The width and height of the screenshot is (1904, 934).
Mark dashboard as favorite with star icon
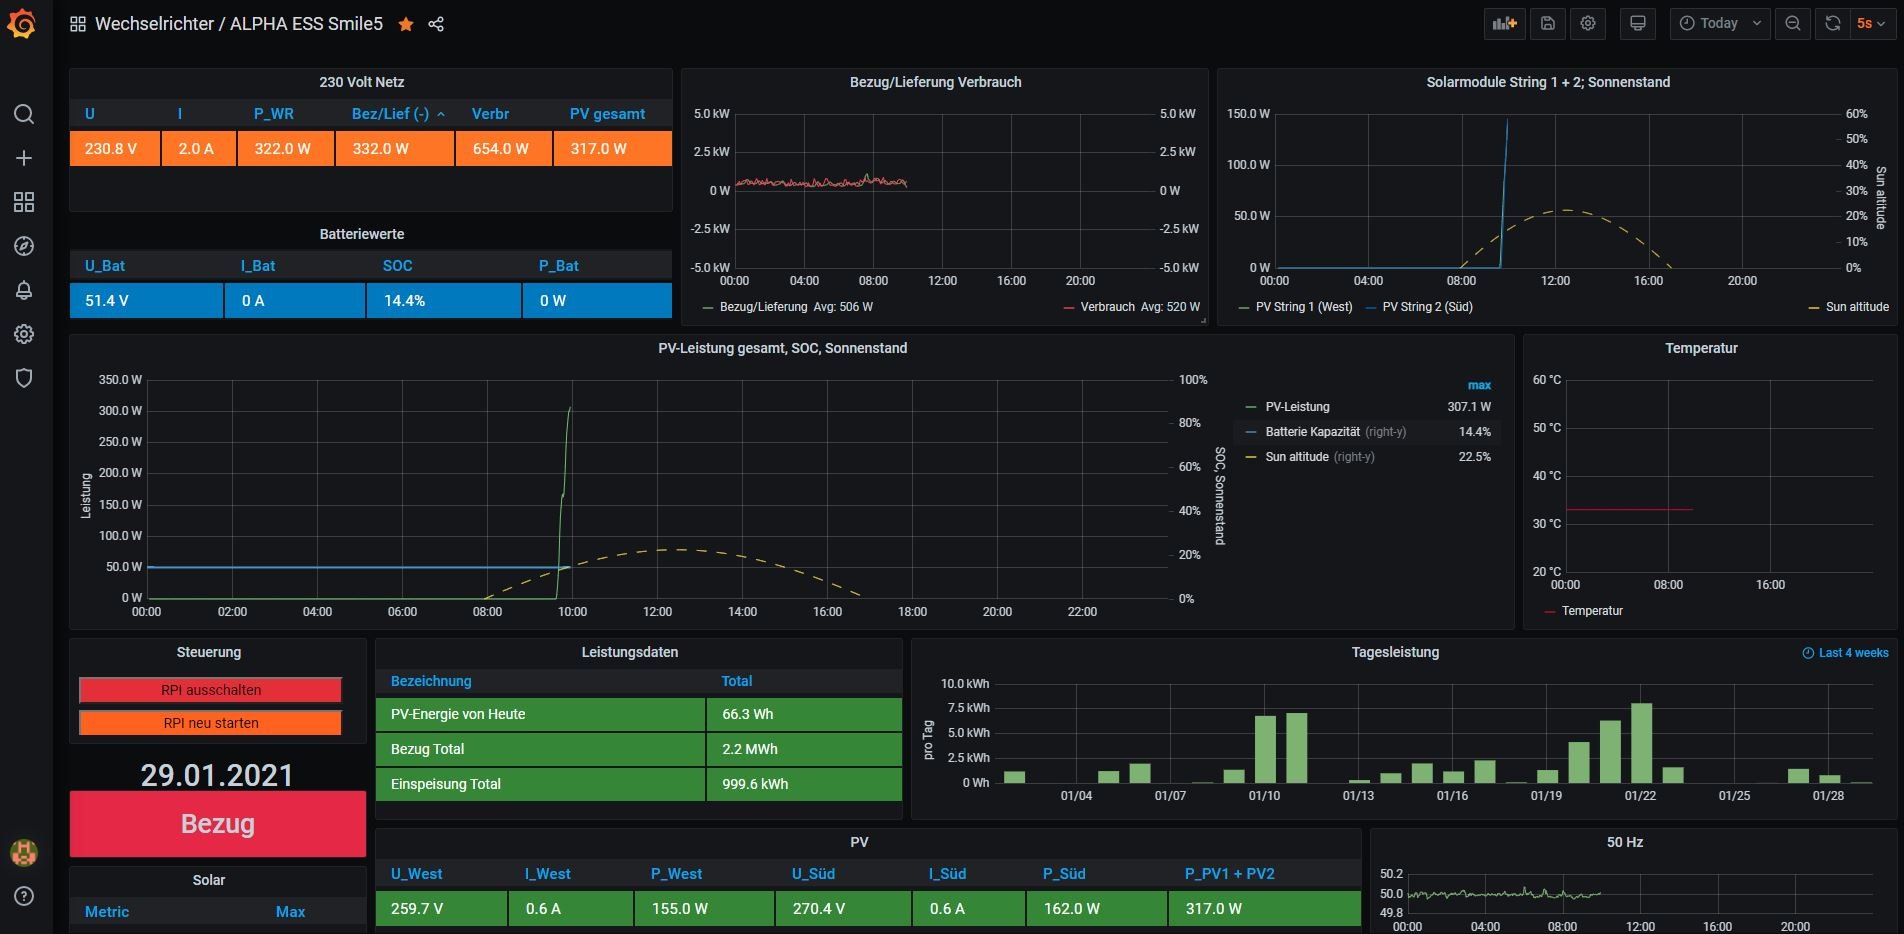click(406, 24)
